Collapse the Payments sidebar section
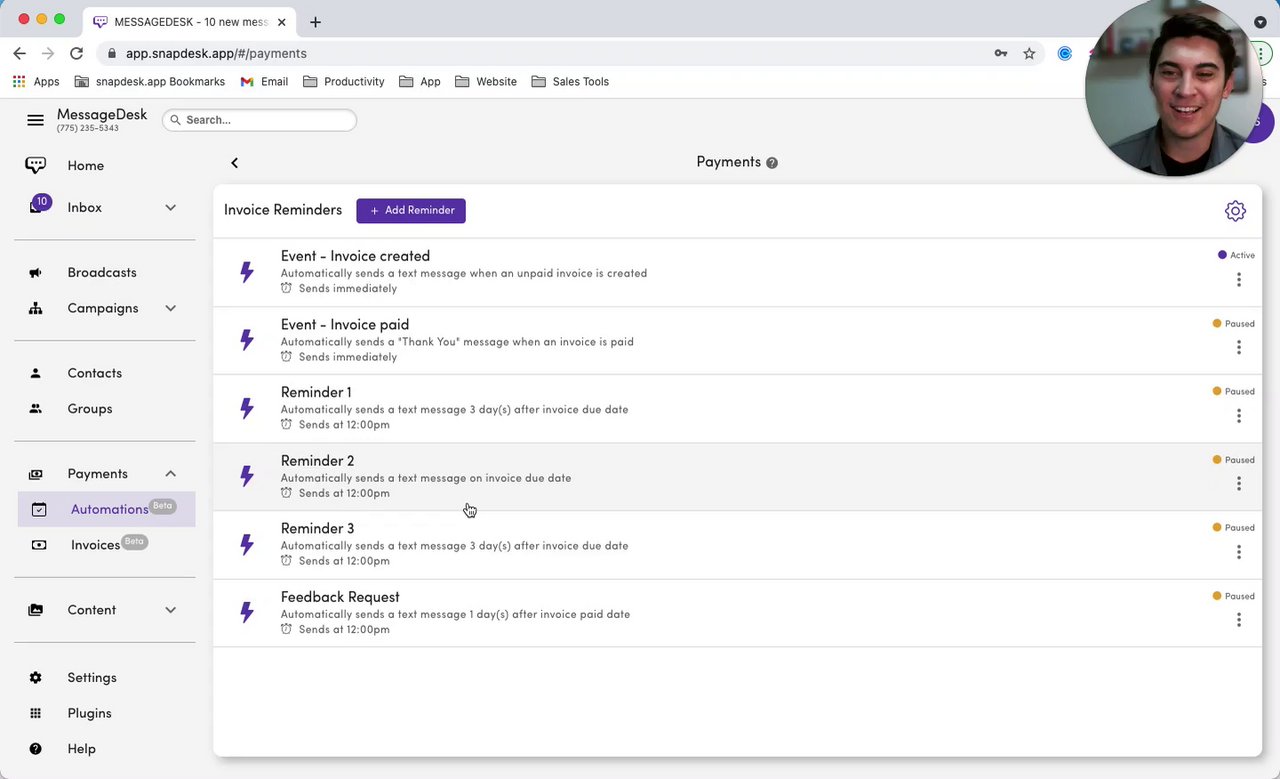This screenshot has width=1280, height=779. click(170, 474)
